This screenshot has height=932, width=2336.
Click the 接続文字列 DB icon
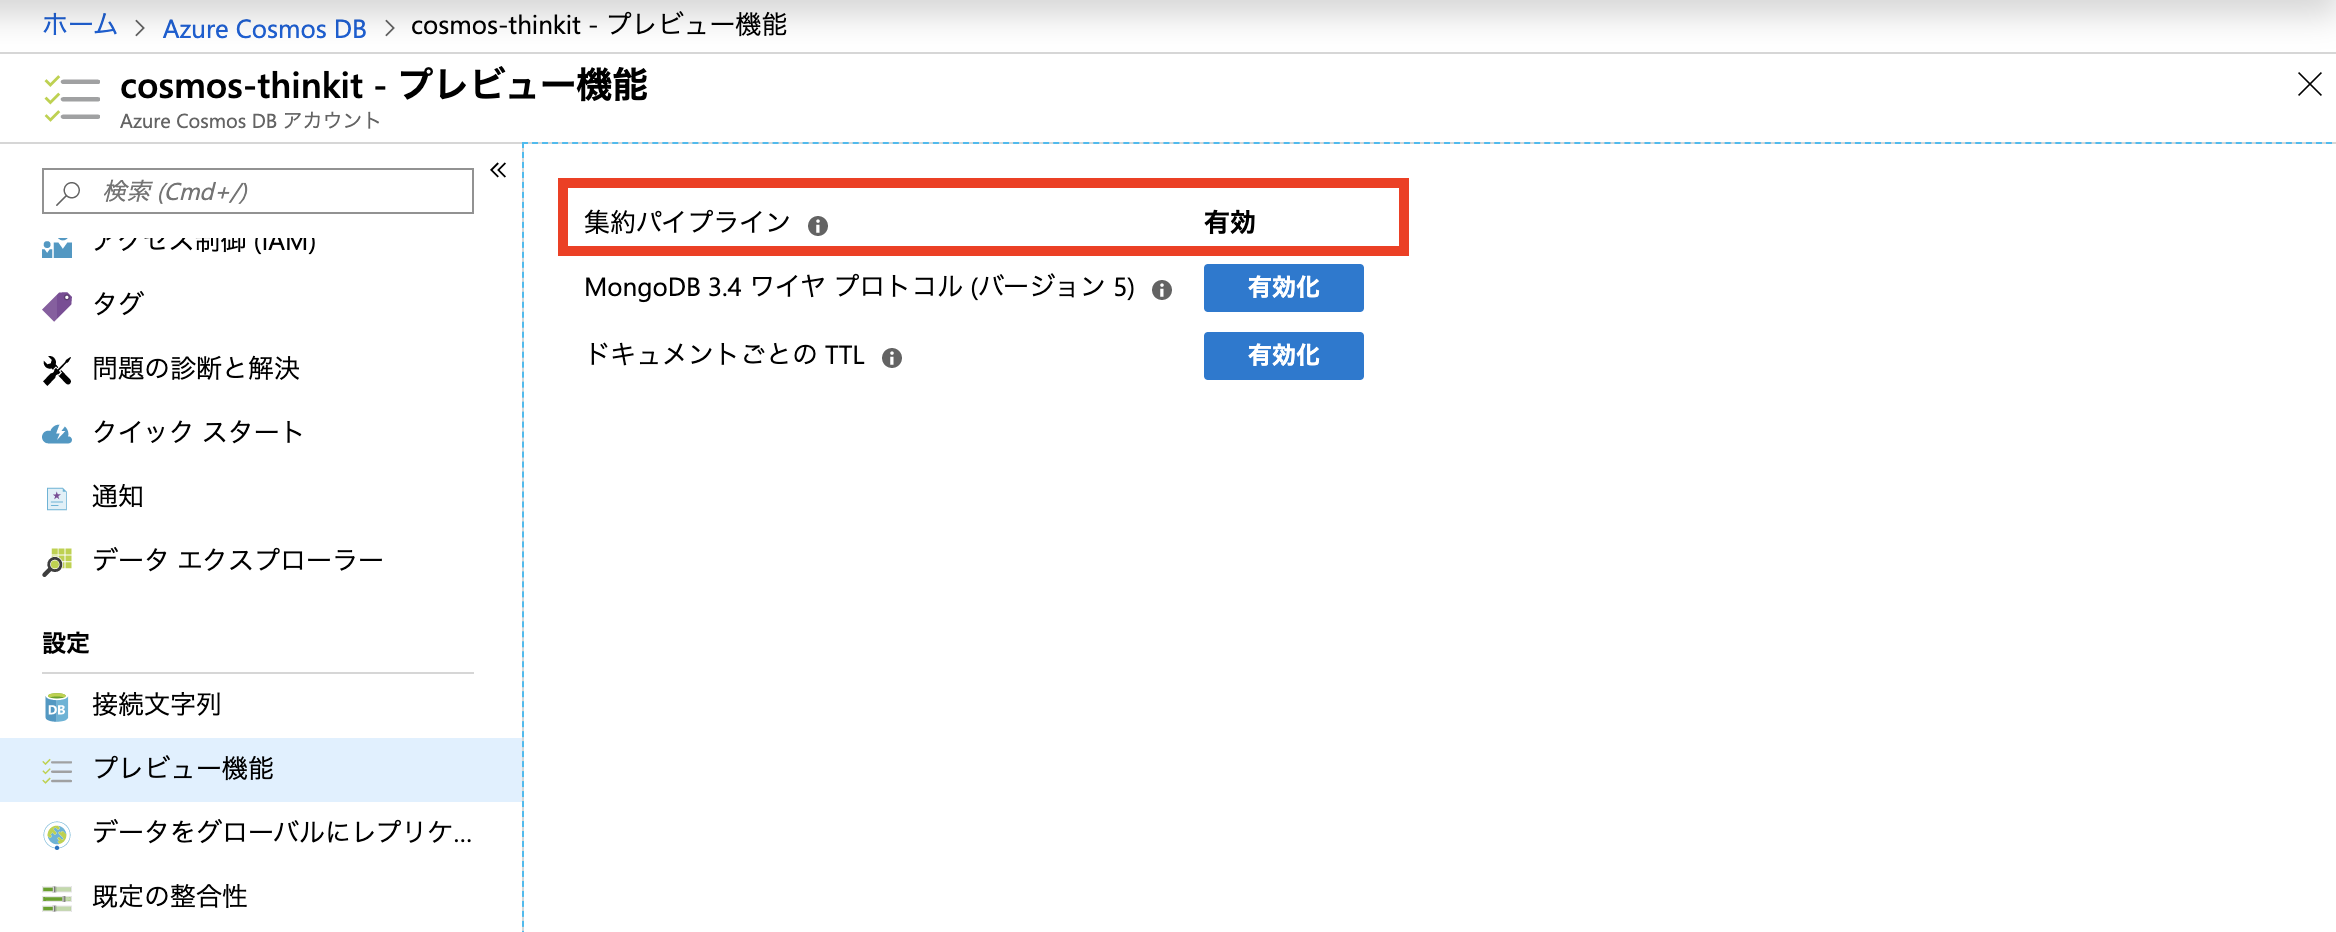(57, 707)
